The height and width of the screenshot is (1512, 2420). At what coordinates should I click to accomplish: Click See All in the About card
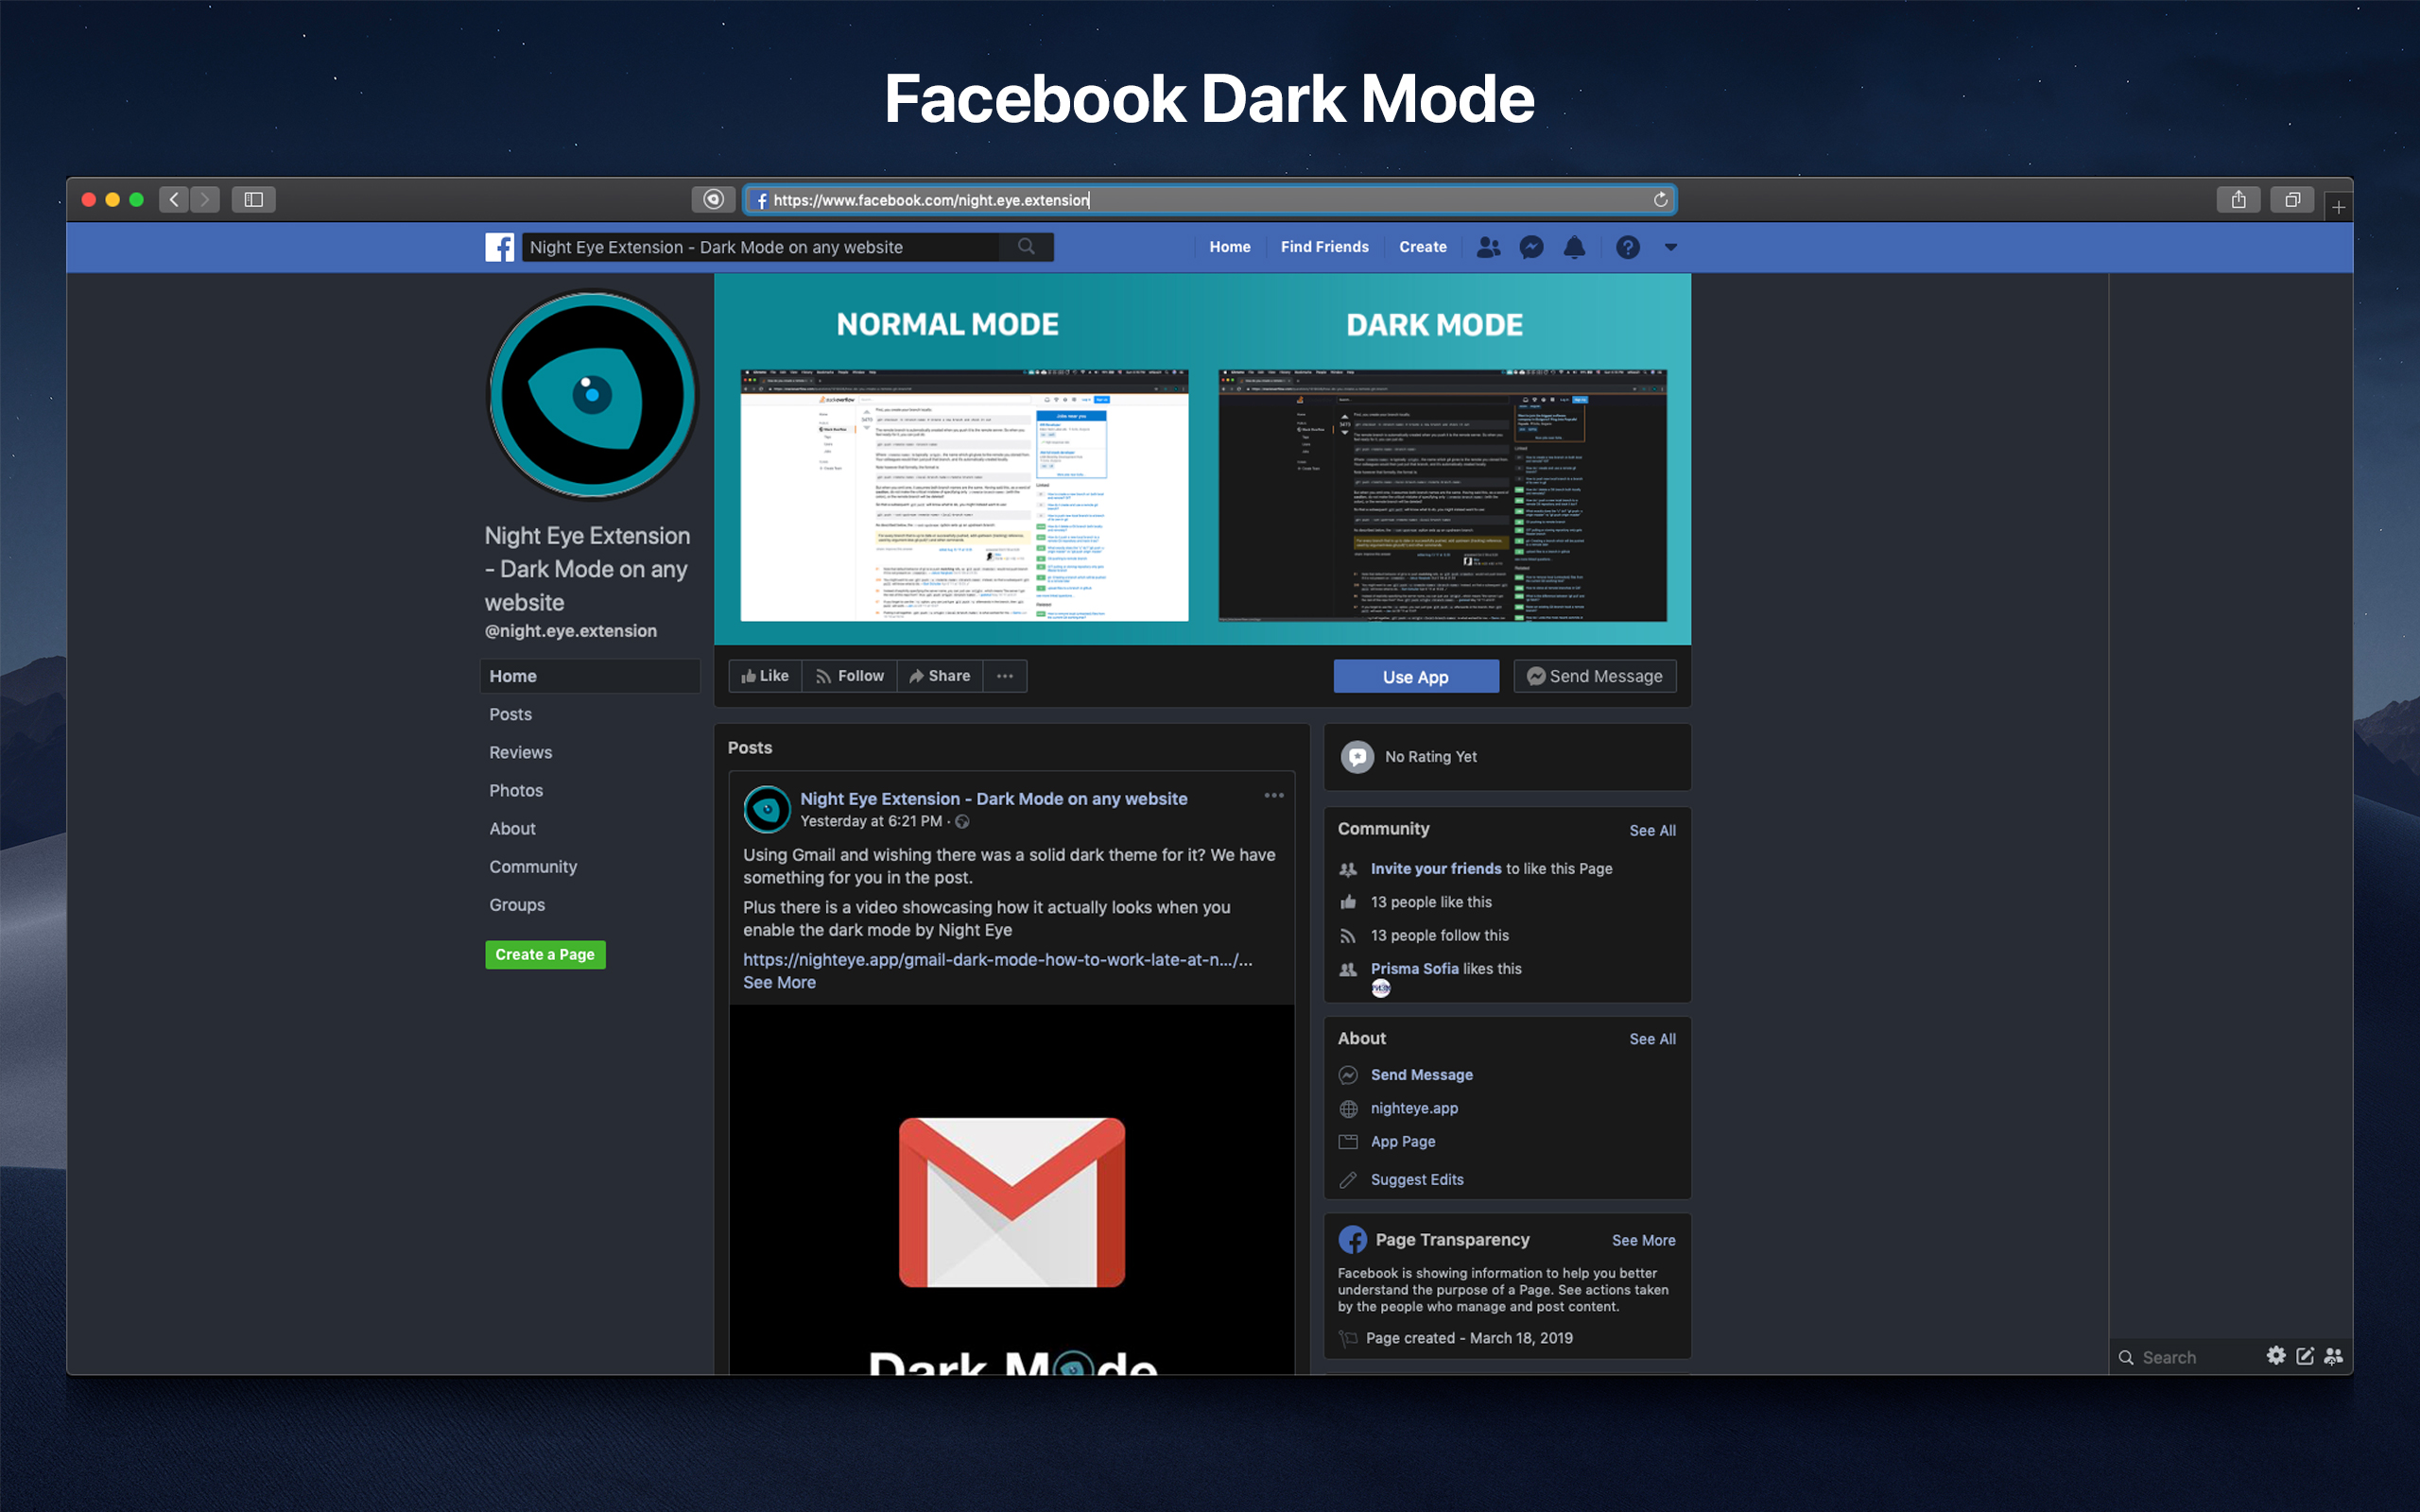point(1652,1039)
